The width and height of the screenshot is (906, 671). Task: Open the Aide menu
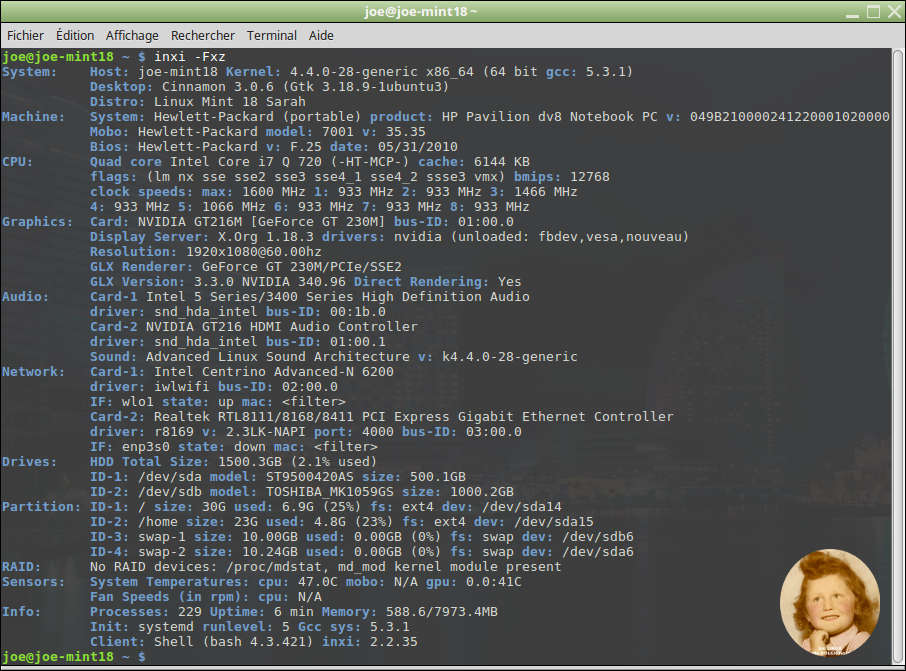(321, 36)
